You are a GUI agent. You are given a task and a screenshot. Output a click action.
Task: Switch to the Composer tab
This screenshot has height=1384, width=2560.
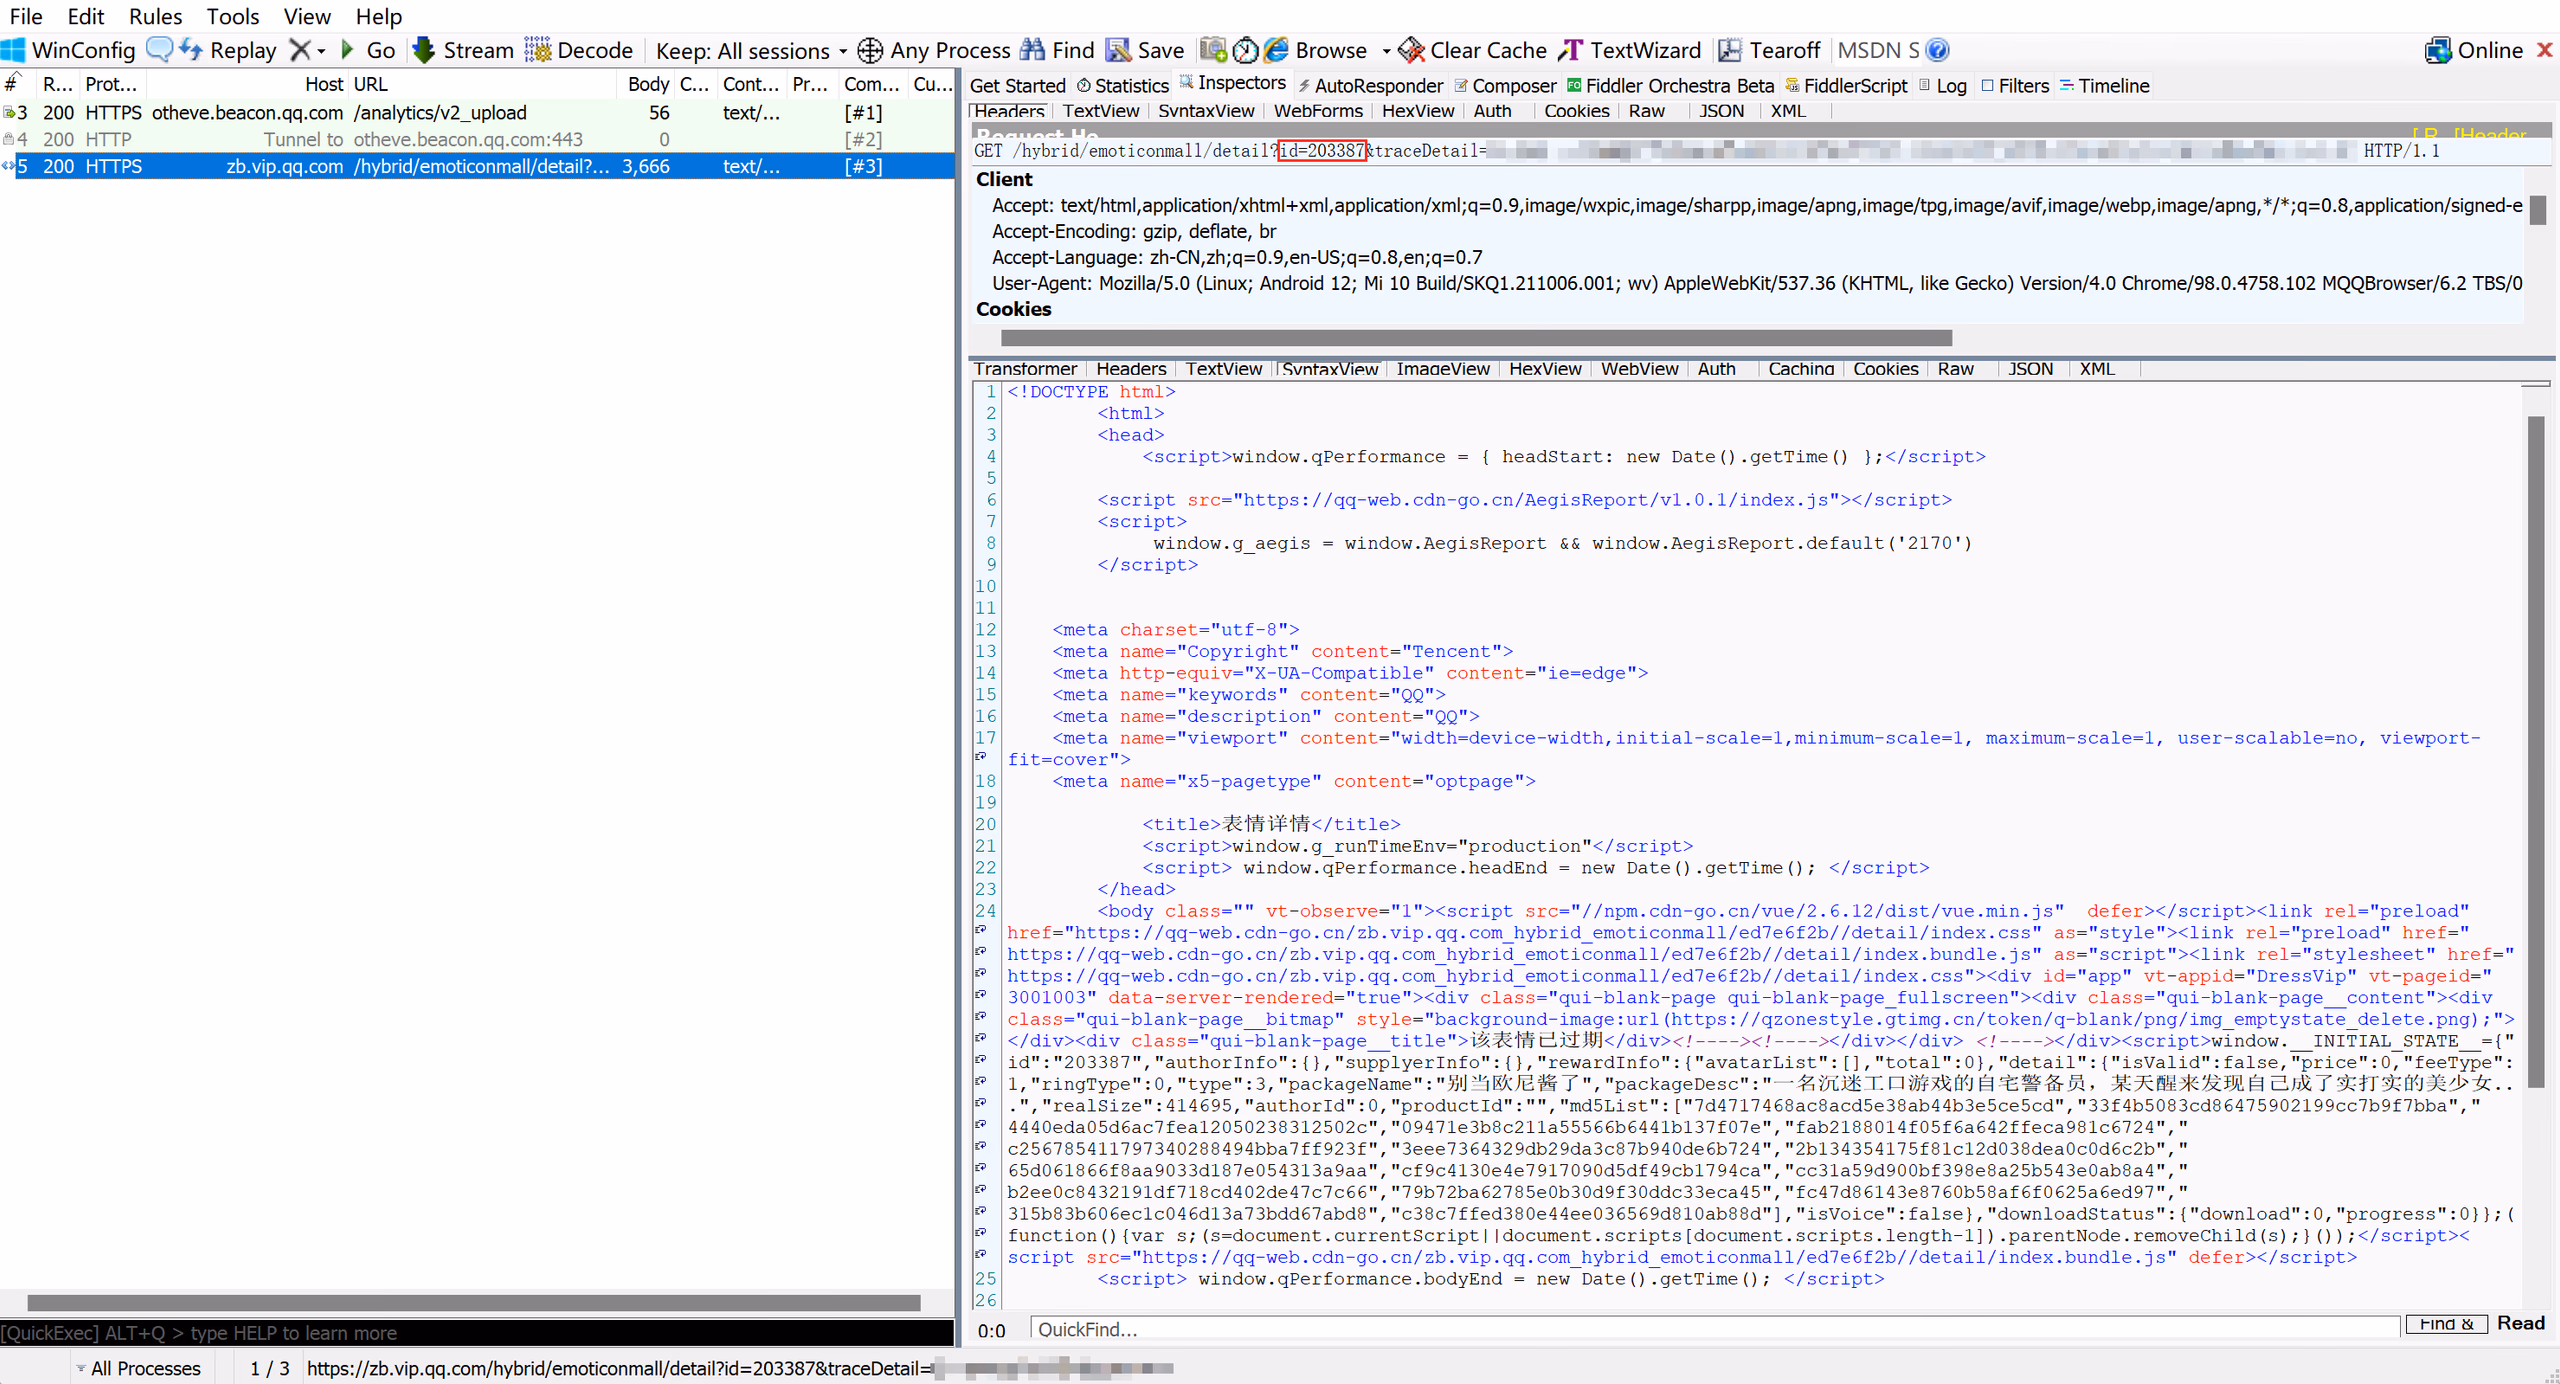(1506, 86)
